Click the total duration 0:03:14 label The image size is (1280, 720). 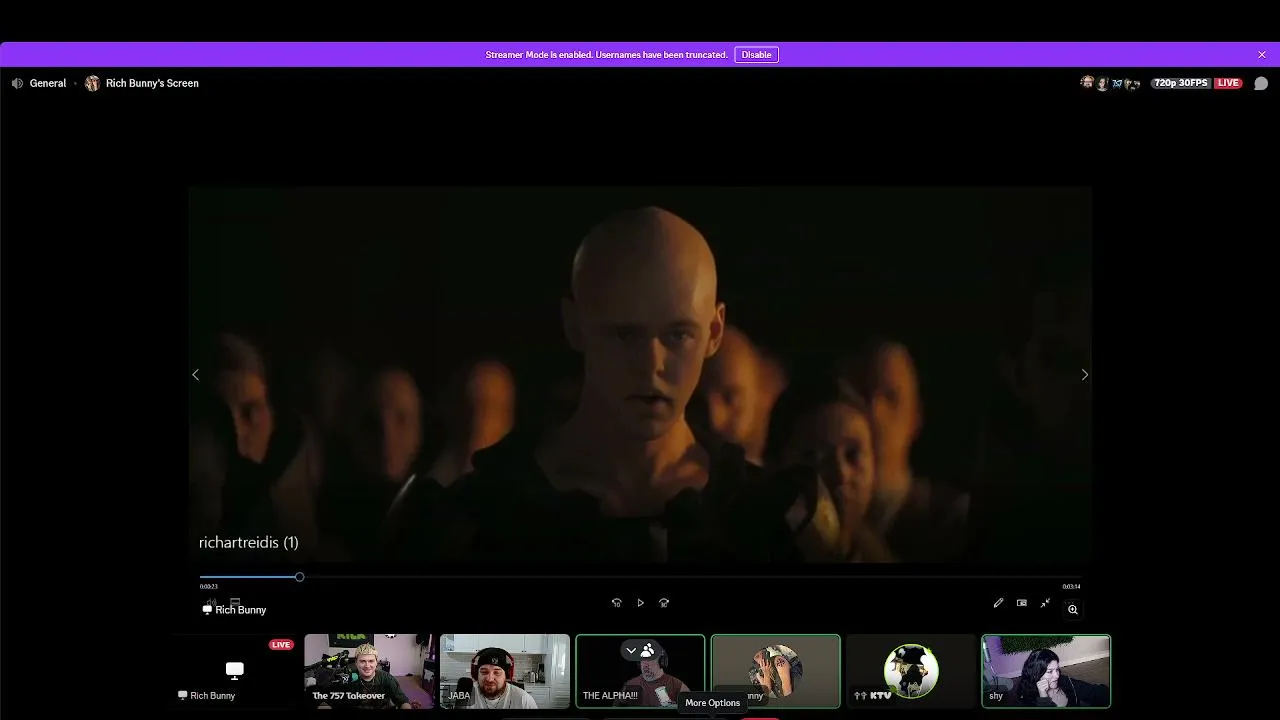click(1071, 587)
